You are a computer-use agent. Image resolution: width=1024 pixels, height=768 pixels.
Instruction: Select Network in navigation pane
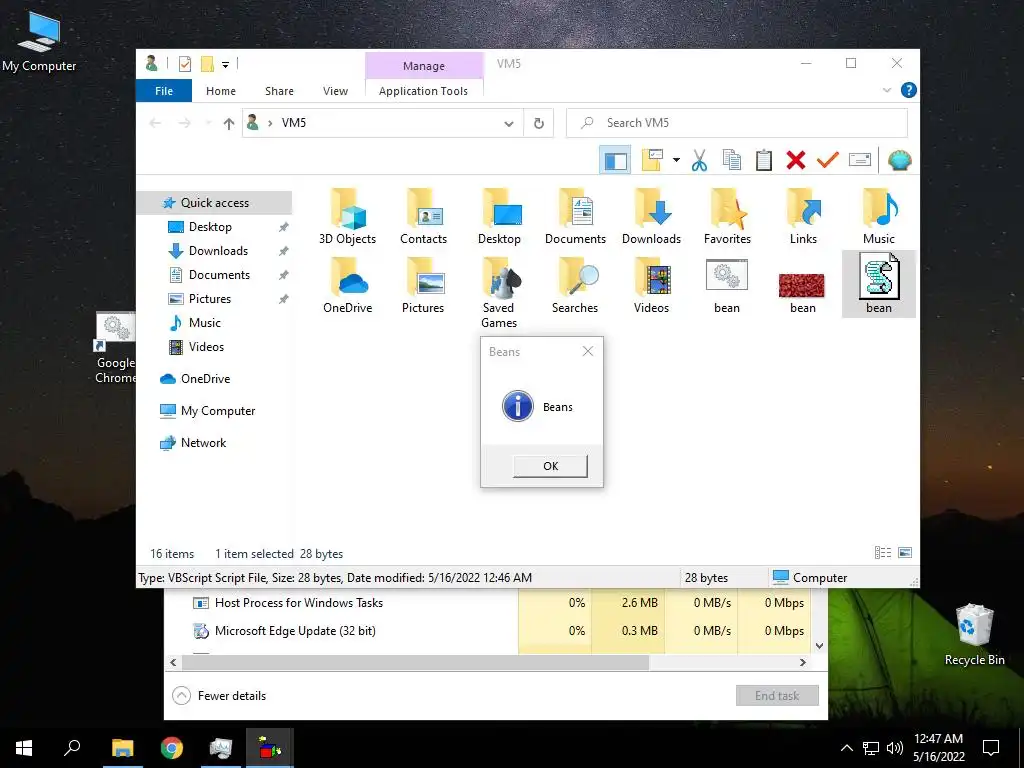(203, 443)
